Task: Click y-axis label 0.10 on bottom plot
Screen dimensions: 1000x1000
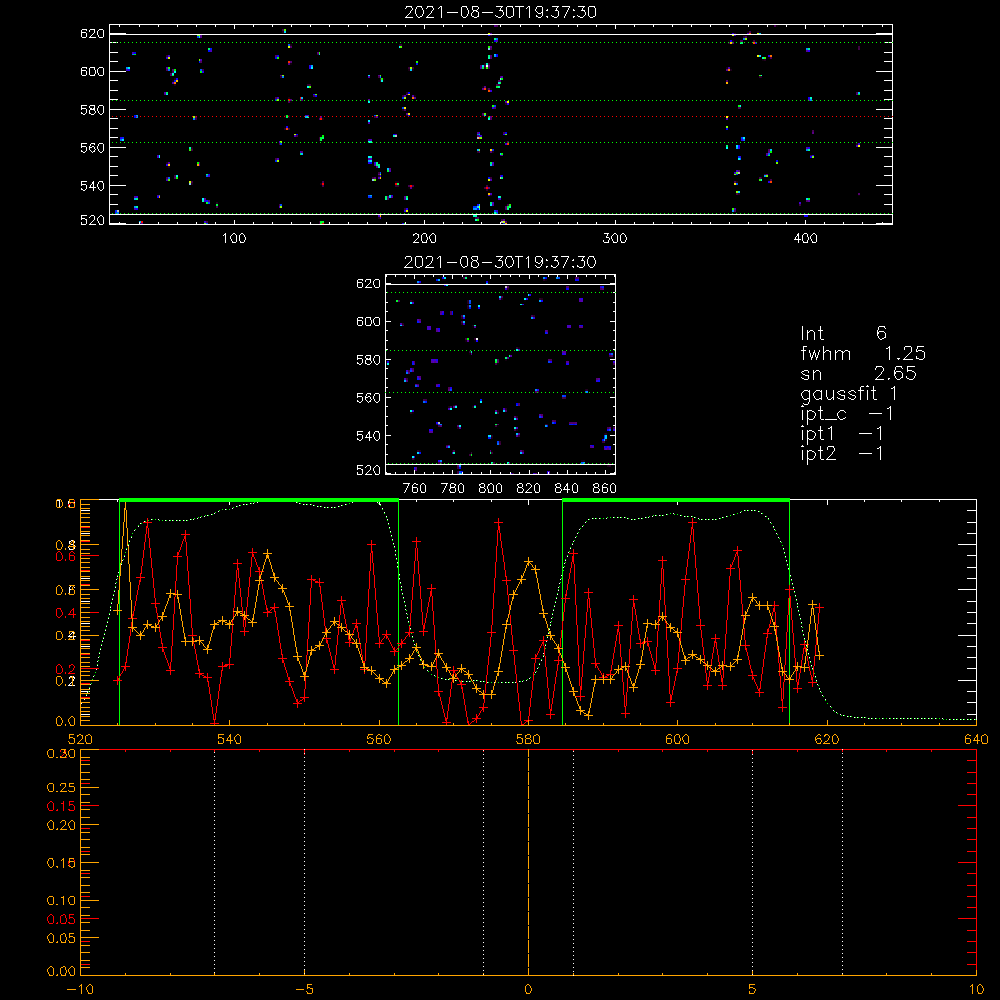Action: pos(61,901)
